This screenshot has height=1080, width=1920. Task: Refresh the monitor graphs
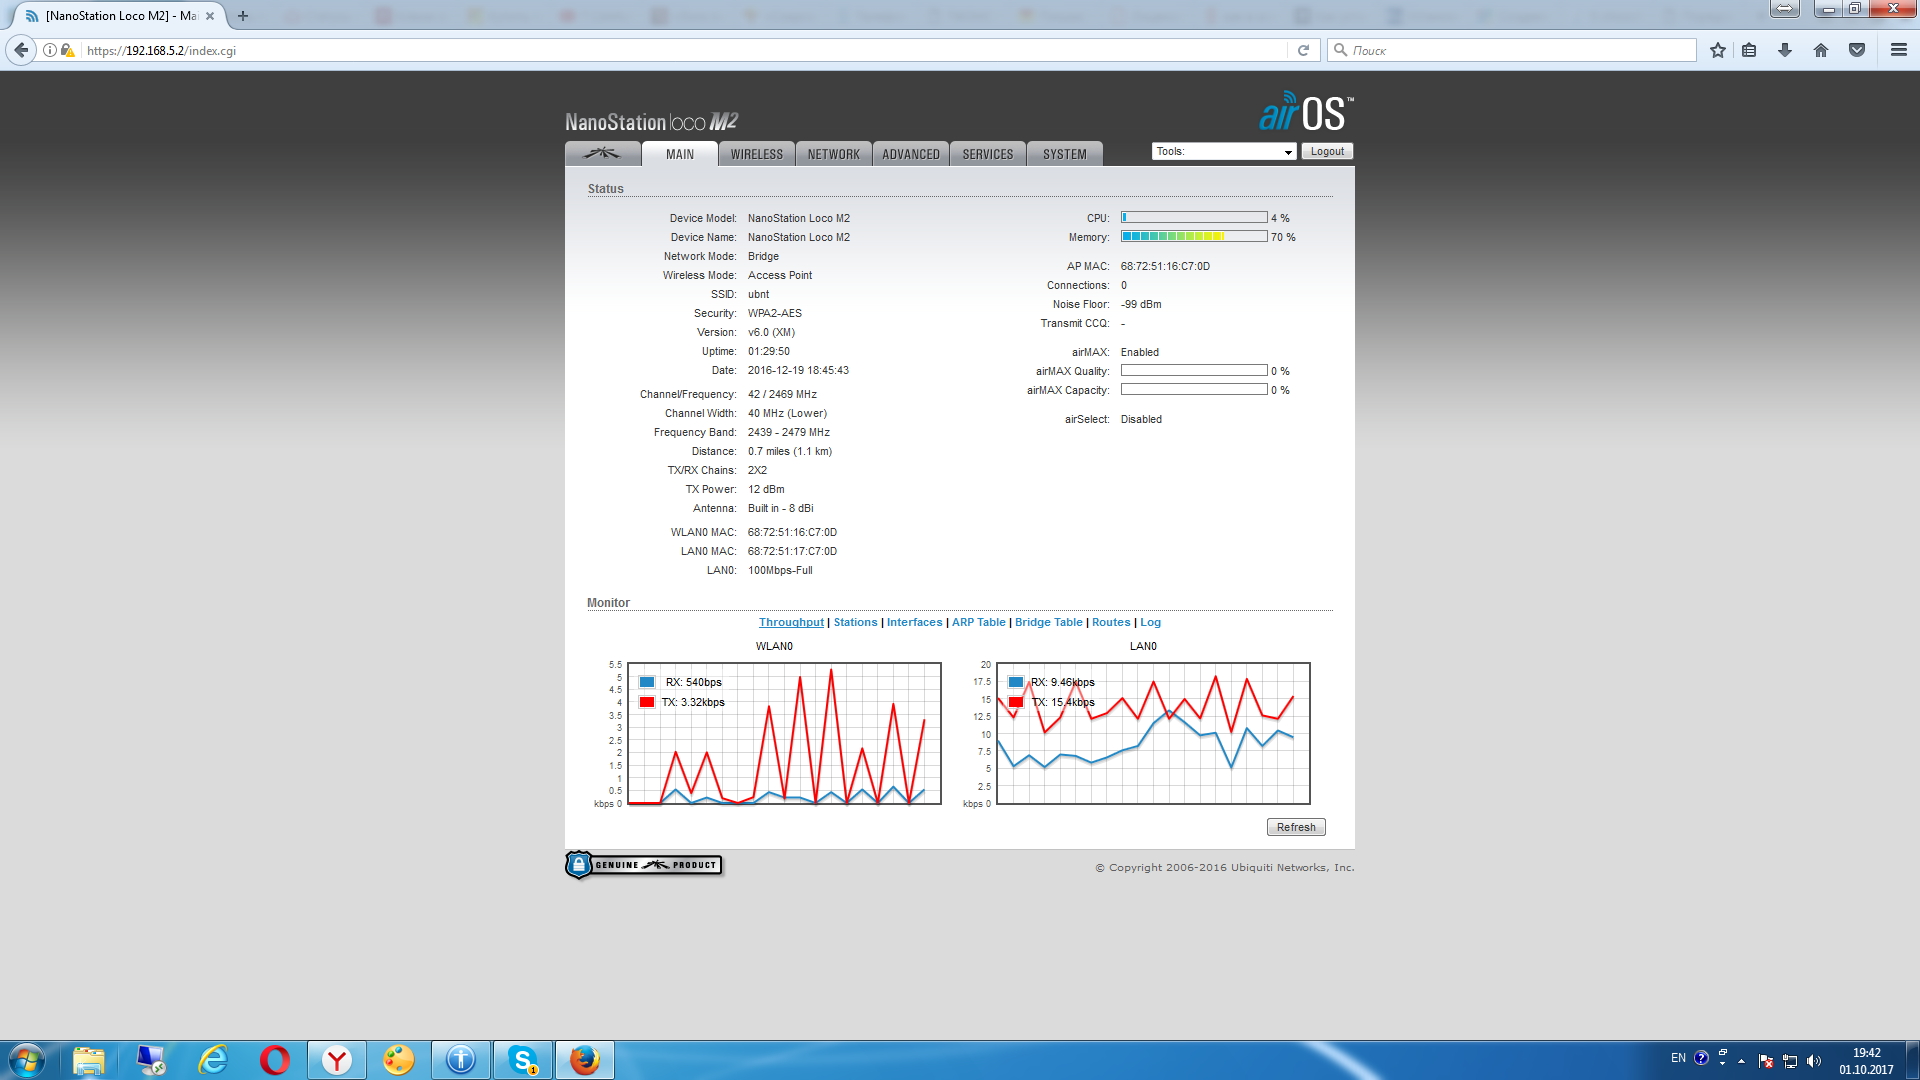click(x=1296, y=827)
